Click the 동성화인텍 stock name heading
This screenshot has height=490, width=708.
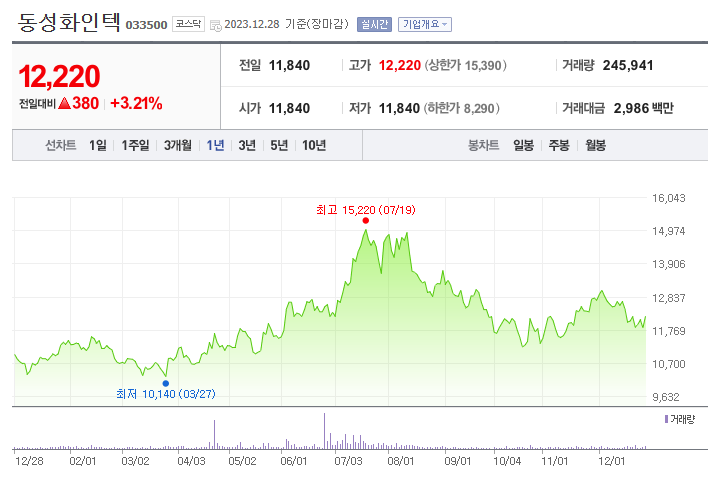click(69, 22)
